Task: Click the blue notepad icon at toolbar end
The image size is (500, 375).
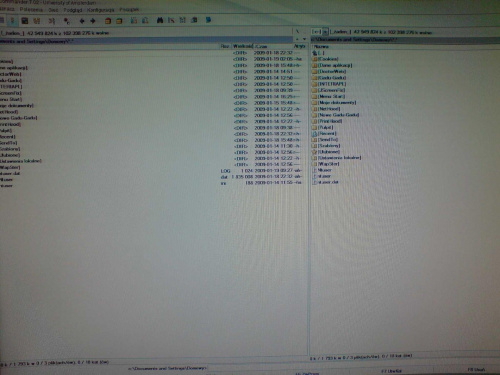Action: point(208,20)
